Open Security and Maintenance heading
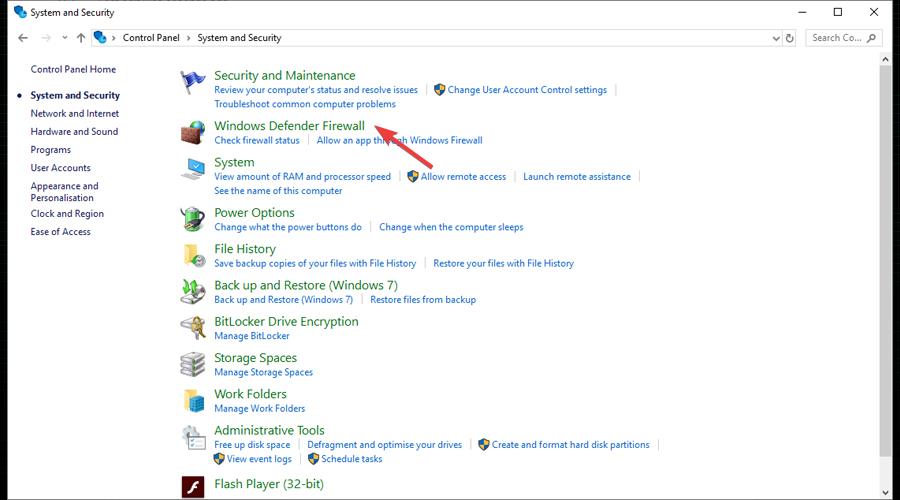900x500 pixels. coord(285,75)
